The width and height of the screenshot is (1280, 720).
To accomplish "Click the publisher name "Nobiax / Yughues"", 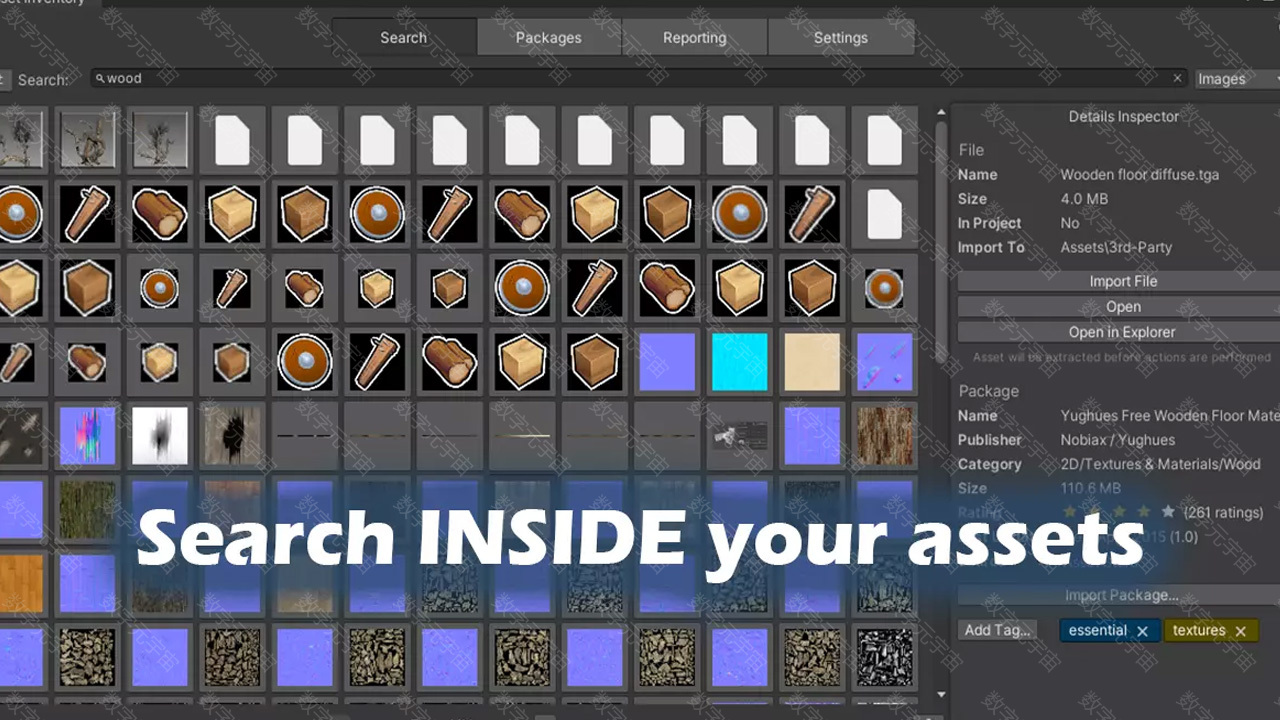I will click(1118, 440).
